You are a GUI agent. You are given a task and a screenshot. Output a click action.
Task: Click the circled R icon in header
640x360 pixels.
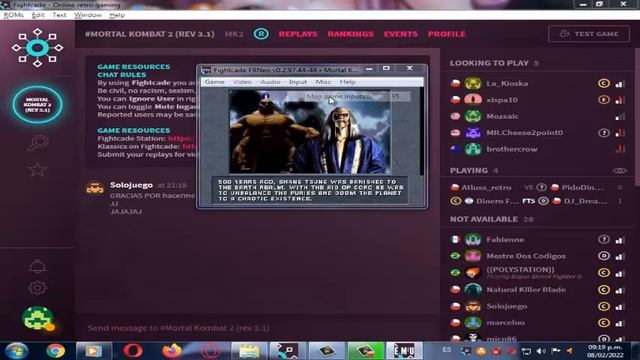click(x=261, y=34)
